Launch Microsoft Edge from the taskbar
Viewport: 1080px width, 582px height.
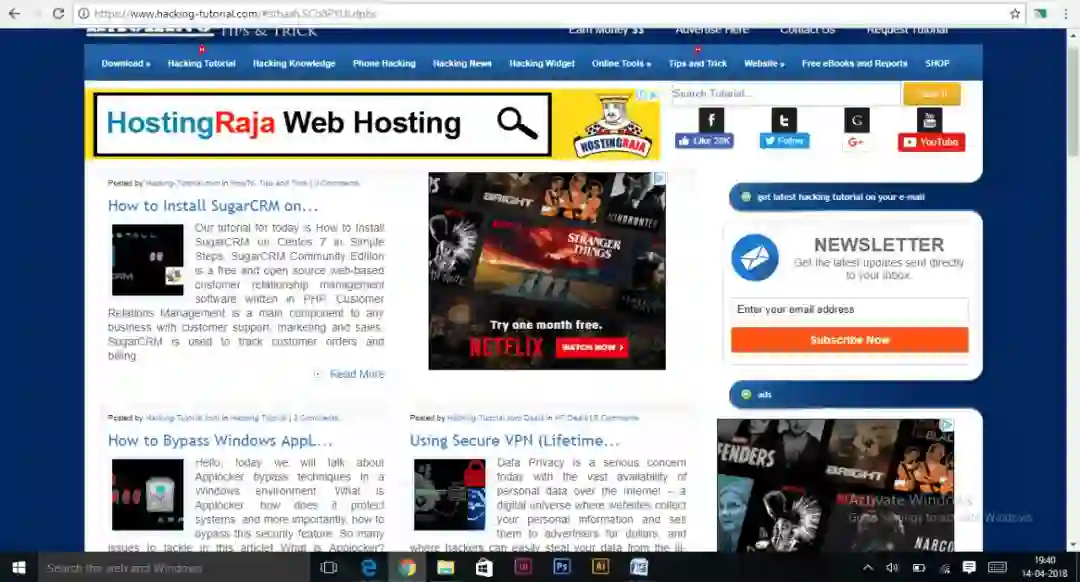368,568
